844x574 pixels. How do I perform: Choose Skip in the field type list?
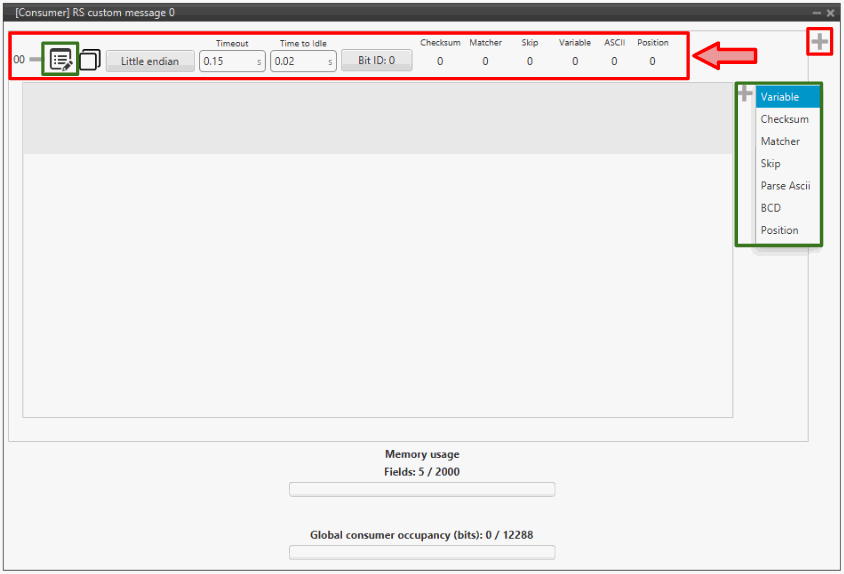pyautogui.click(x=771, y=163)
